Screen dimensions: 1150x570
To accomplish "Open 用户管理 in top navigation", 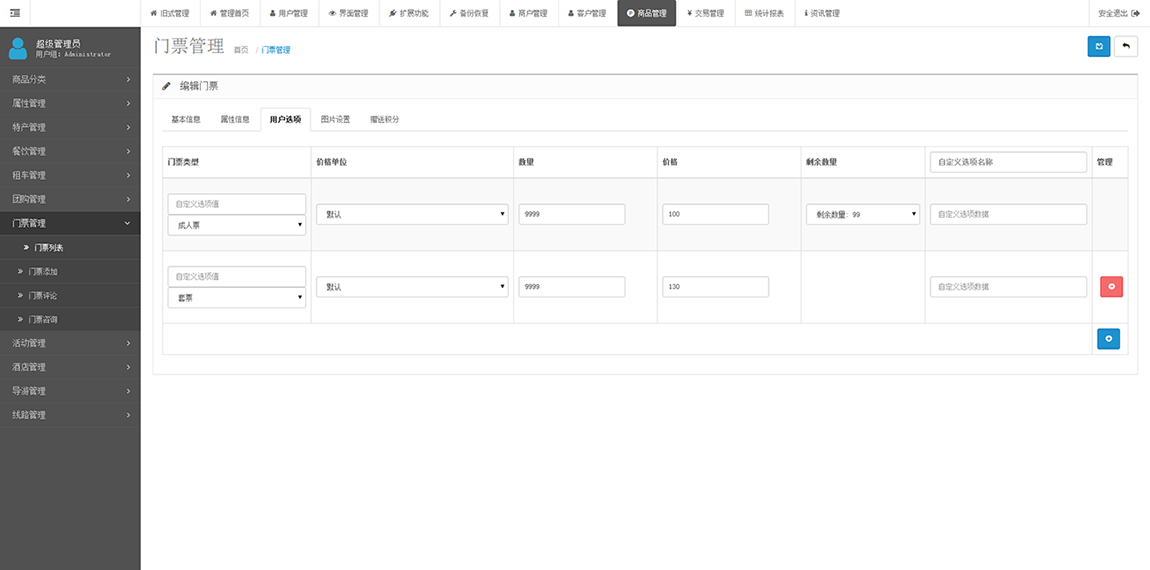I will [x=289, y=13].
